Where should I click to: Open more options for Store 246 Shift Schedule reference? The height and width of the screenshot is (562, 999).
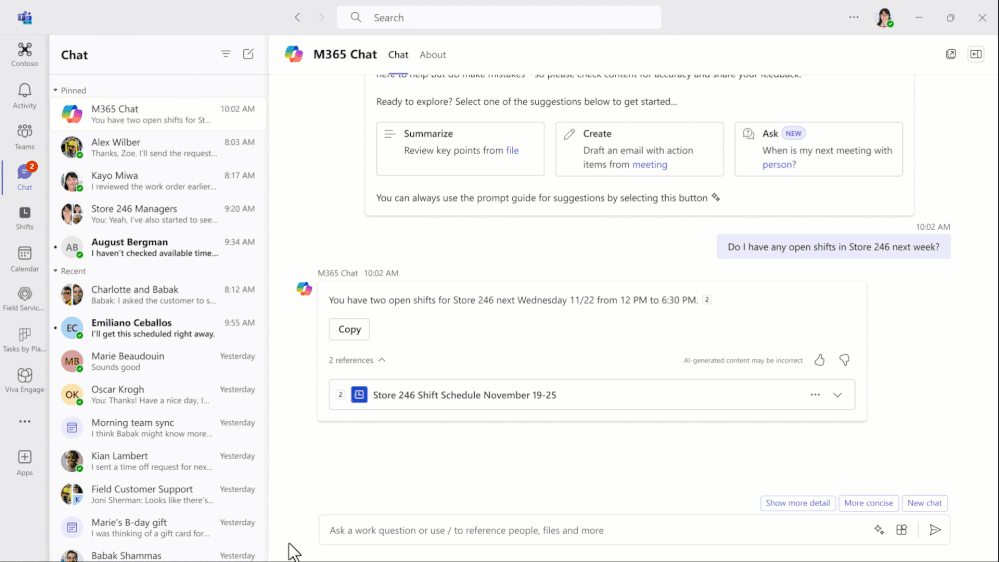(815, 394)
